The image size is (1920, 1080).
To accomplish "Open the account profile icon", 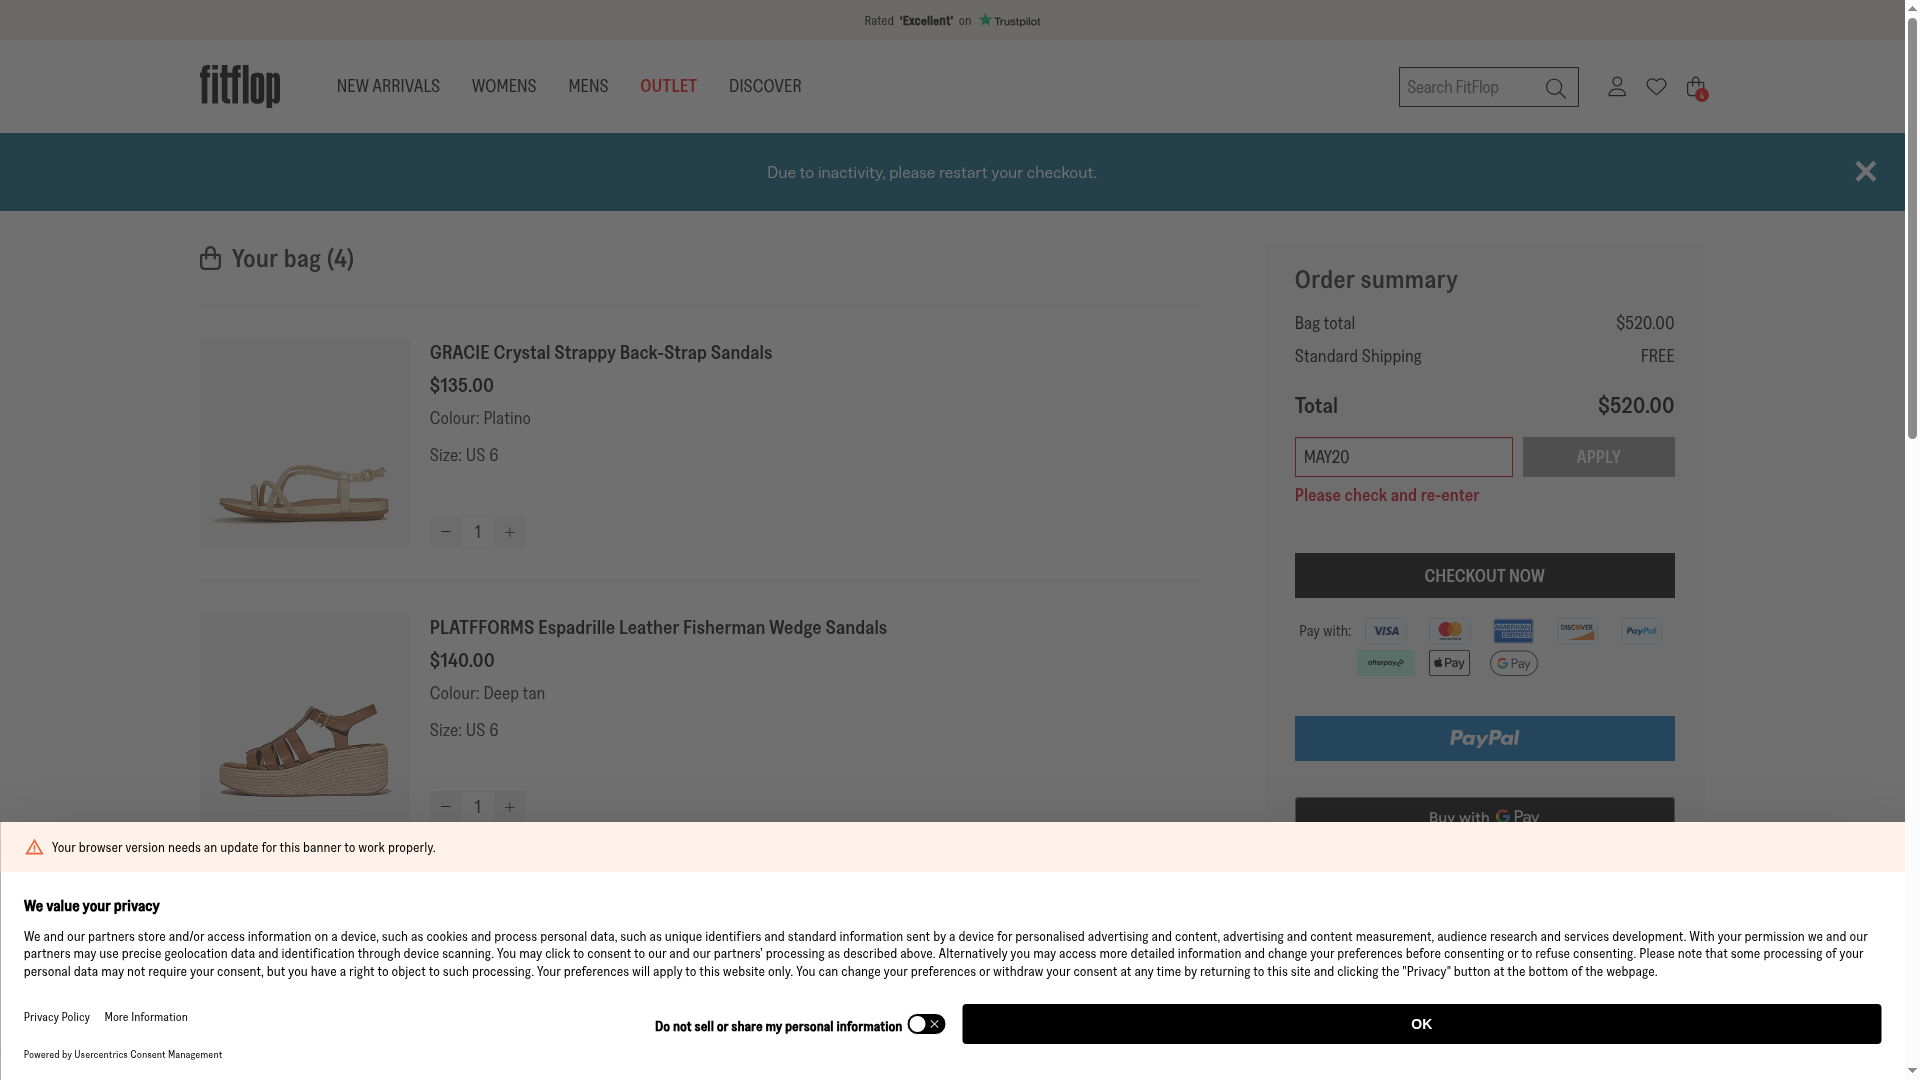I will coord(1617,86).
